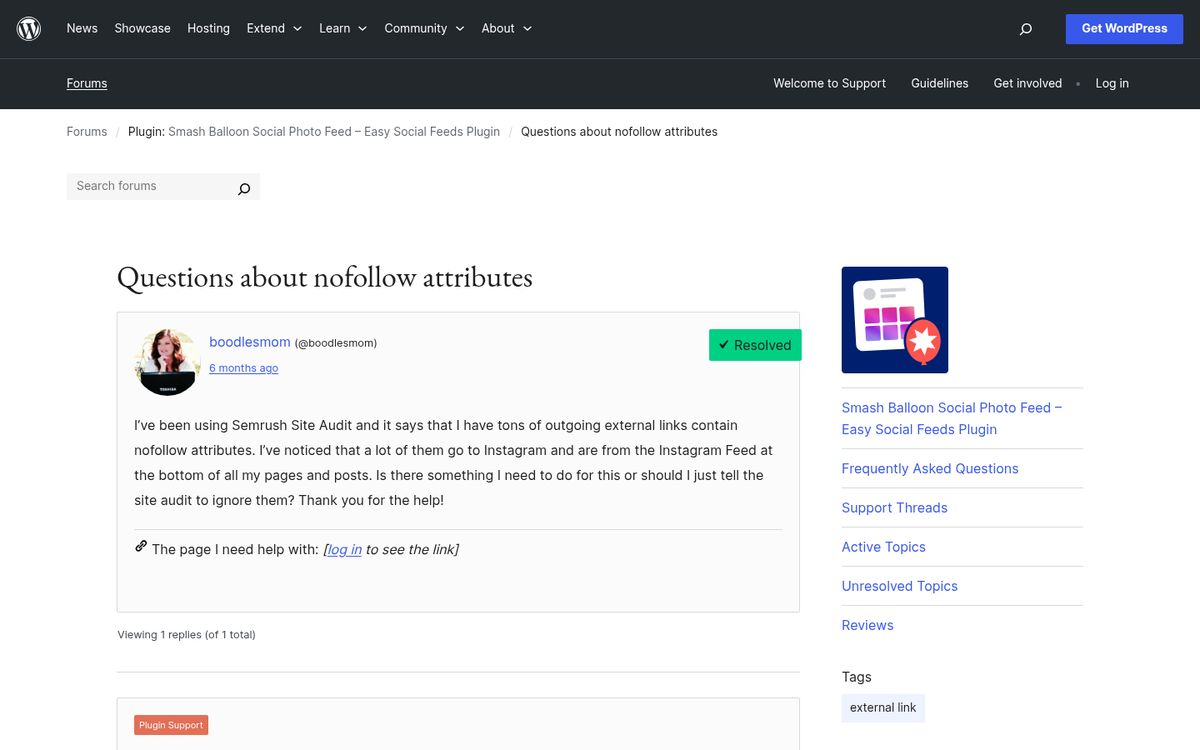The width and height of the screenshot is (1200, 750).
Task: Click the Plugin Support badge
Action: click(171, 724)
